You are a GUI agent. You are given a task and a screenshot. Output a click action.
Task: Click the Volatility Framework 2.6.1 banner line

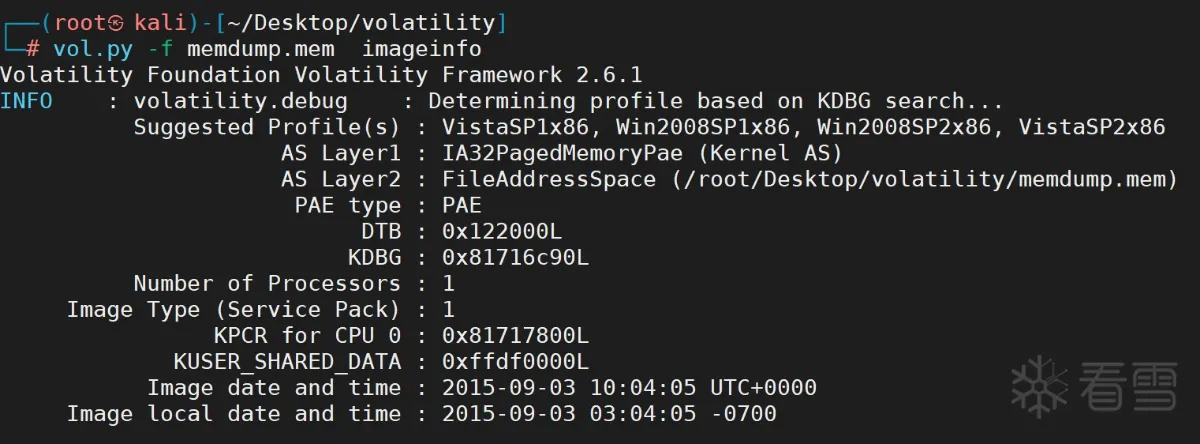[x=321, y=75]
